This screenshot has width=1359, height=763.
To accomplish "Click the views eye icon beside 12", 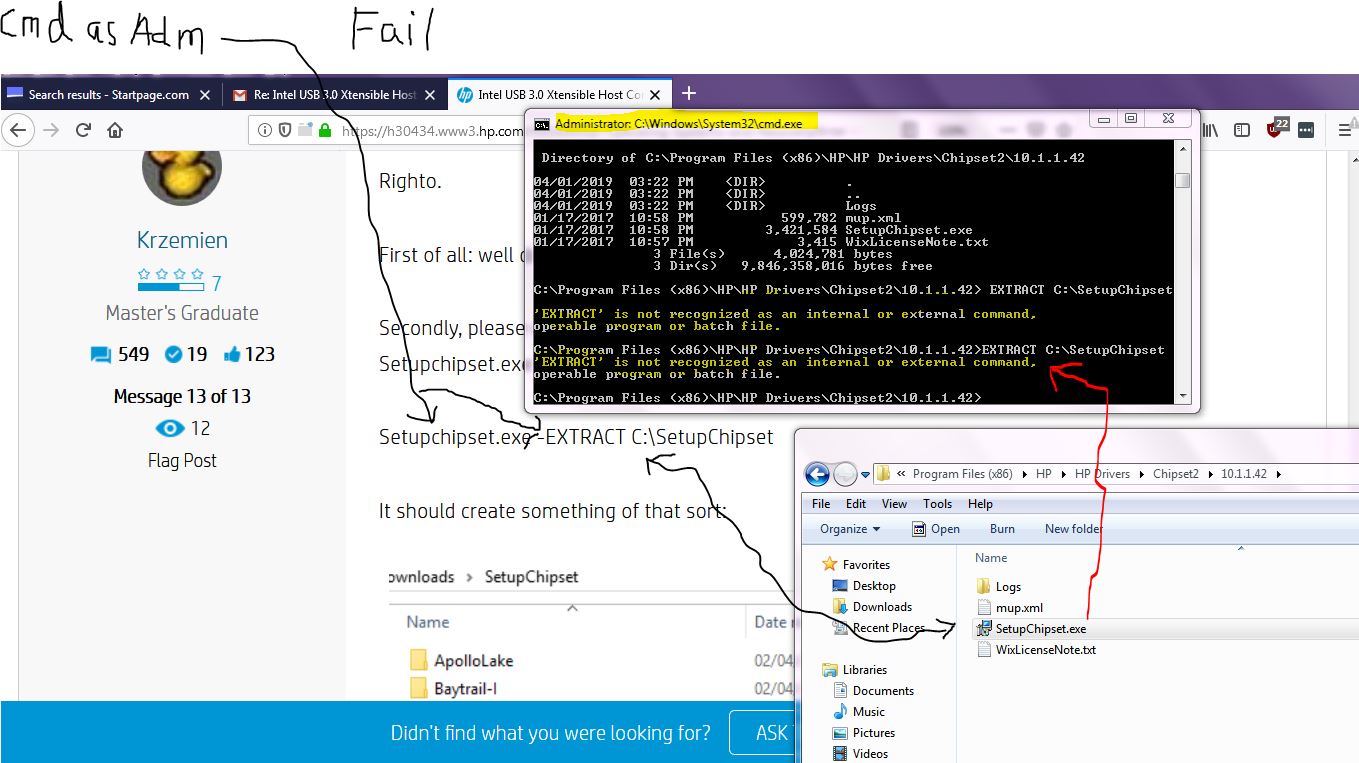I will (170, 428).
